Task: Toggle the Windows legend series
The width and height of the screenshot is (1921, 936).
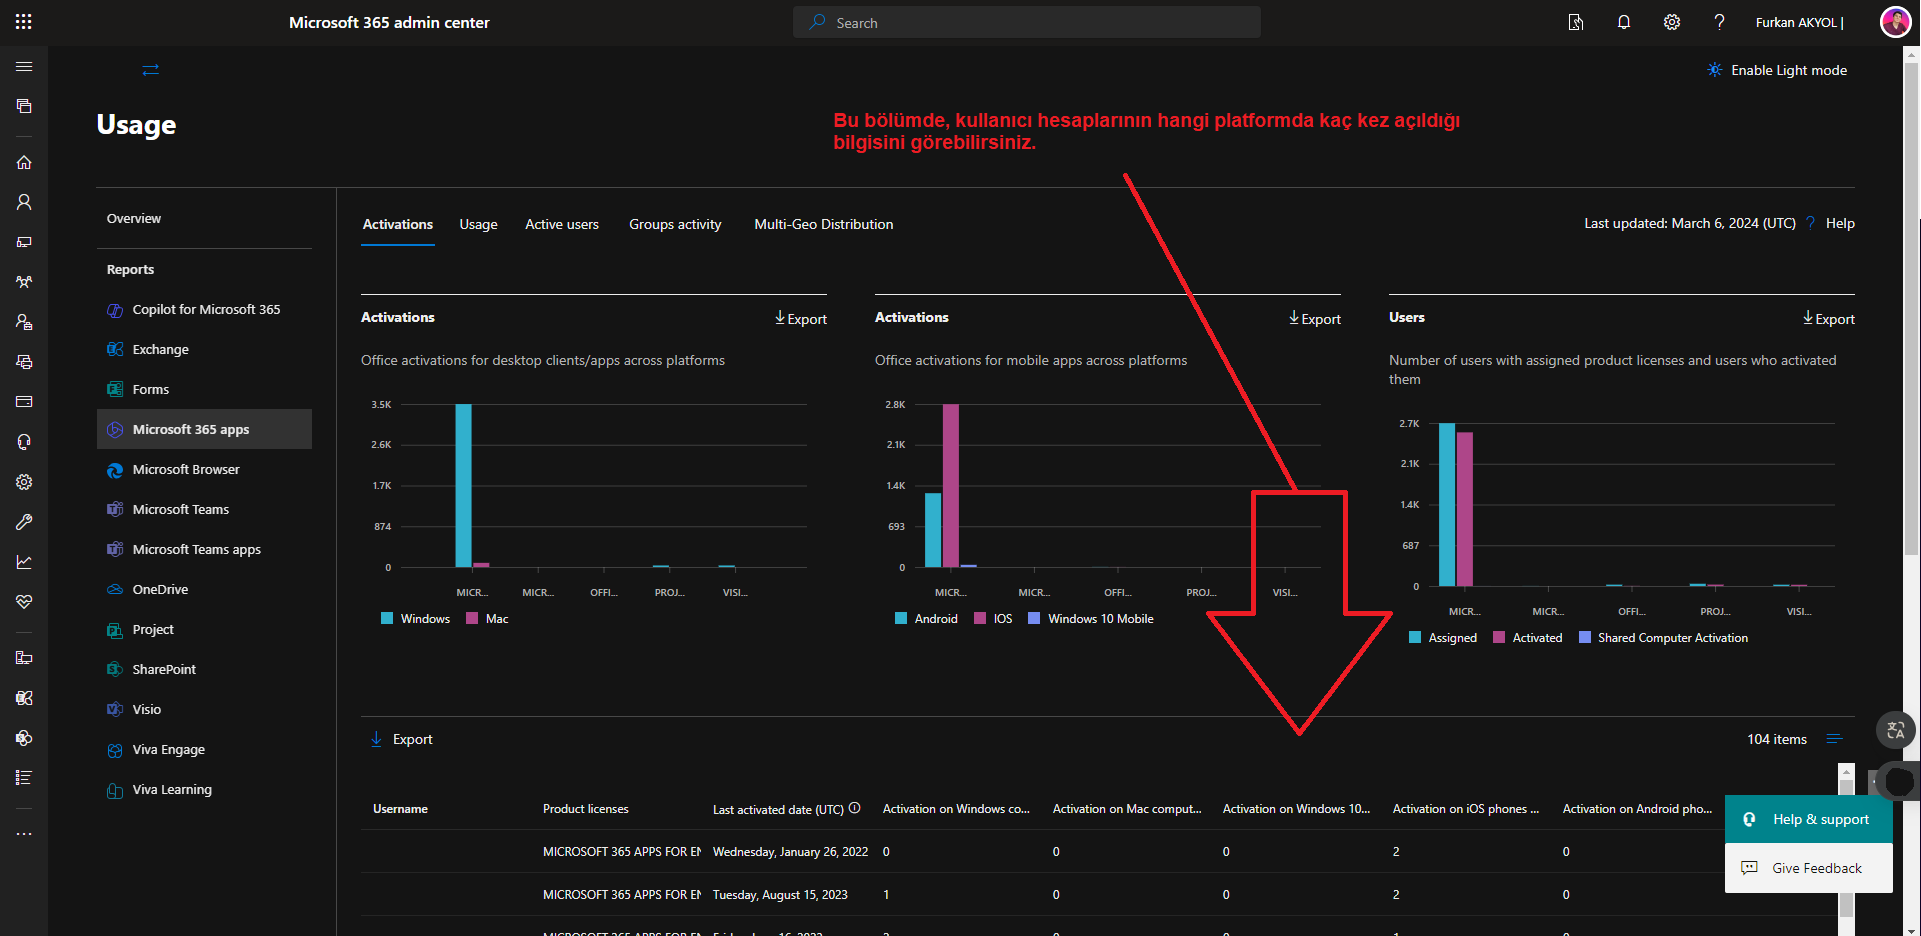Action: (x=416, y=619)
